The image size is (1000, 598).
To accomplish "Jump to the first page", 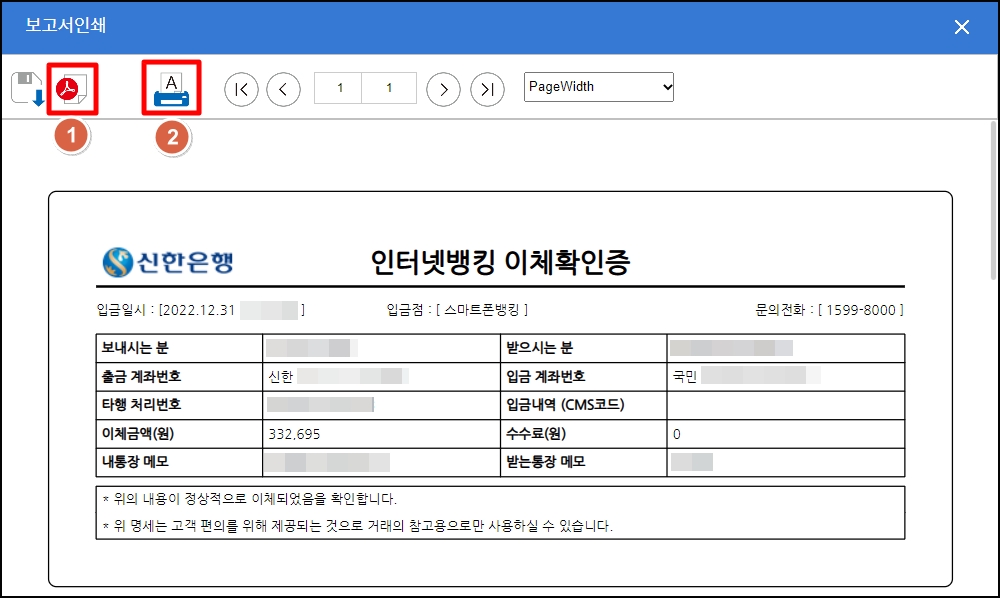I will point(241,88).
